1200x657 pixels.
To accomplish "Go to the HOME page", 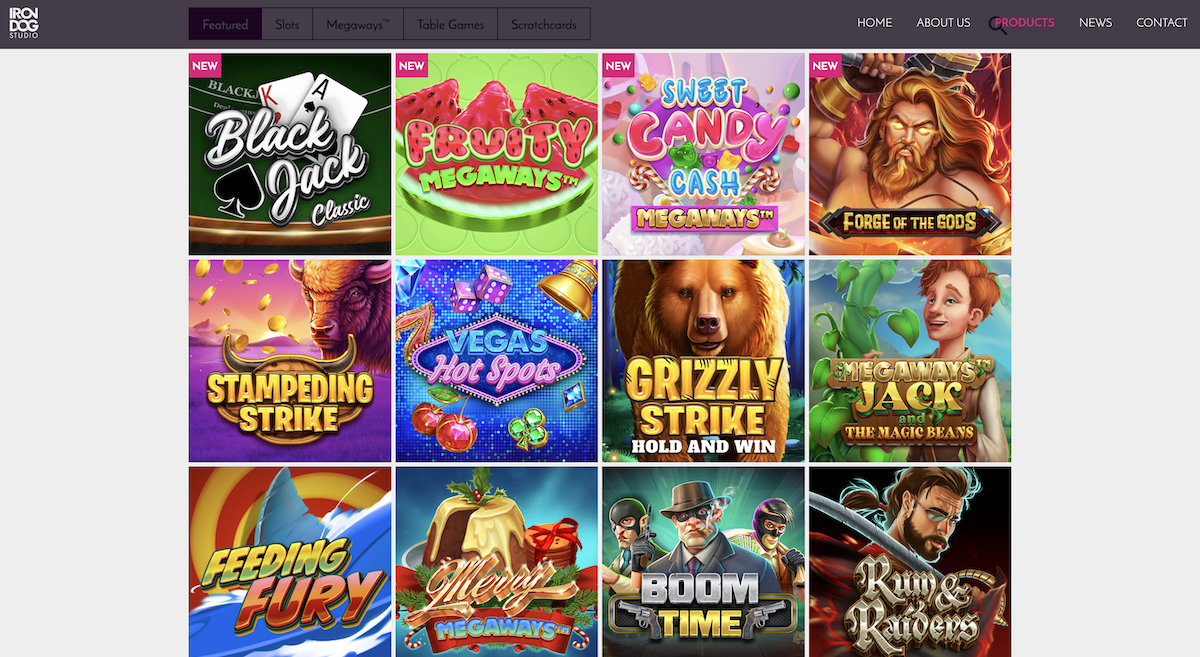I will click(x=874, y=23).
